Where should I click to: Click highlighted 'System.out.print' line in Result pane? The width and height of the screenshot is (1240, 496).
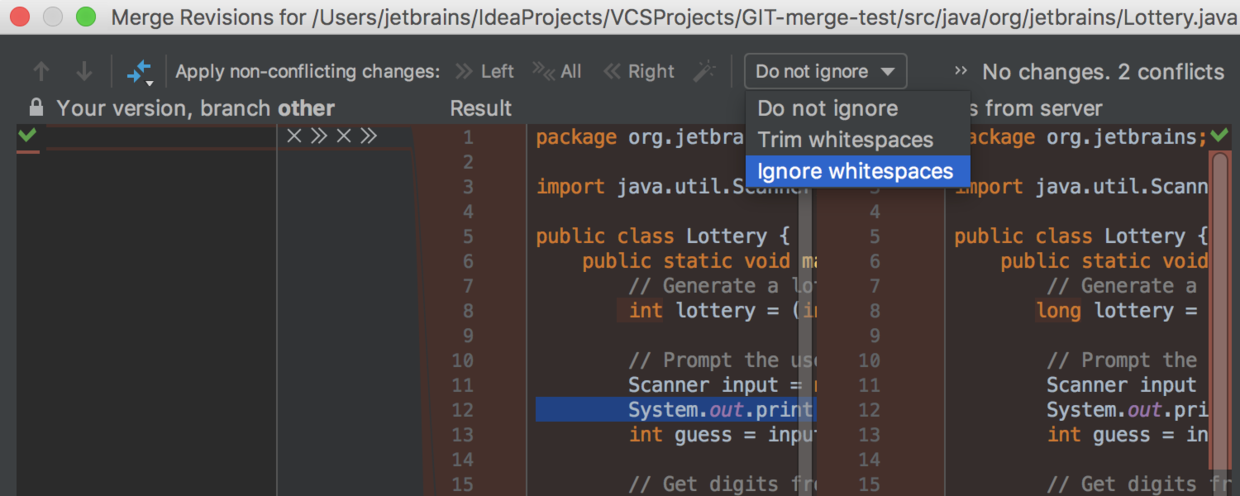[x=675, y=410]
